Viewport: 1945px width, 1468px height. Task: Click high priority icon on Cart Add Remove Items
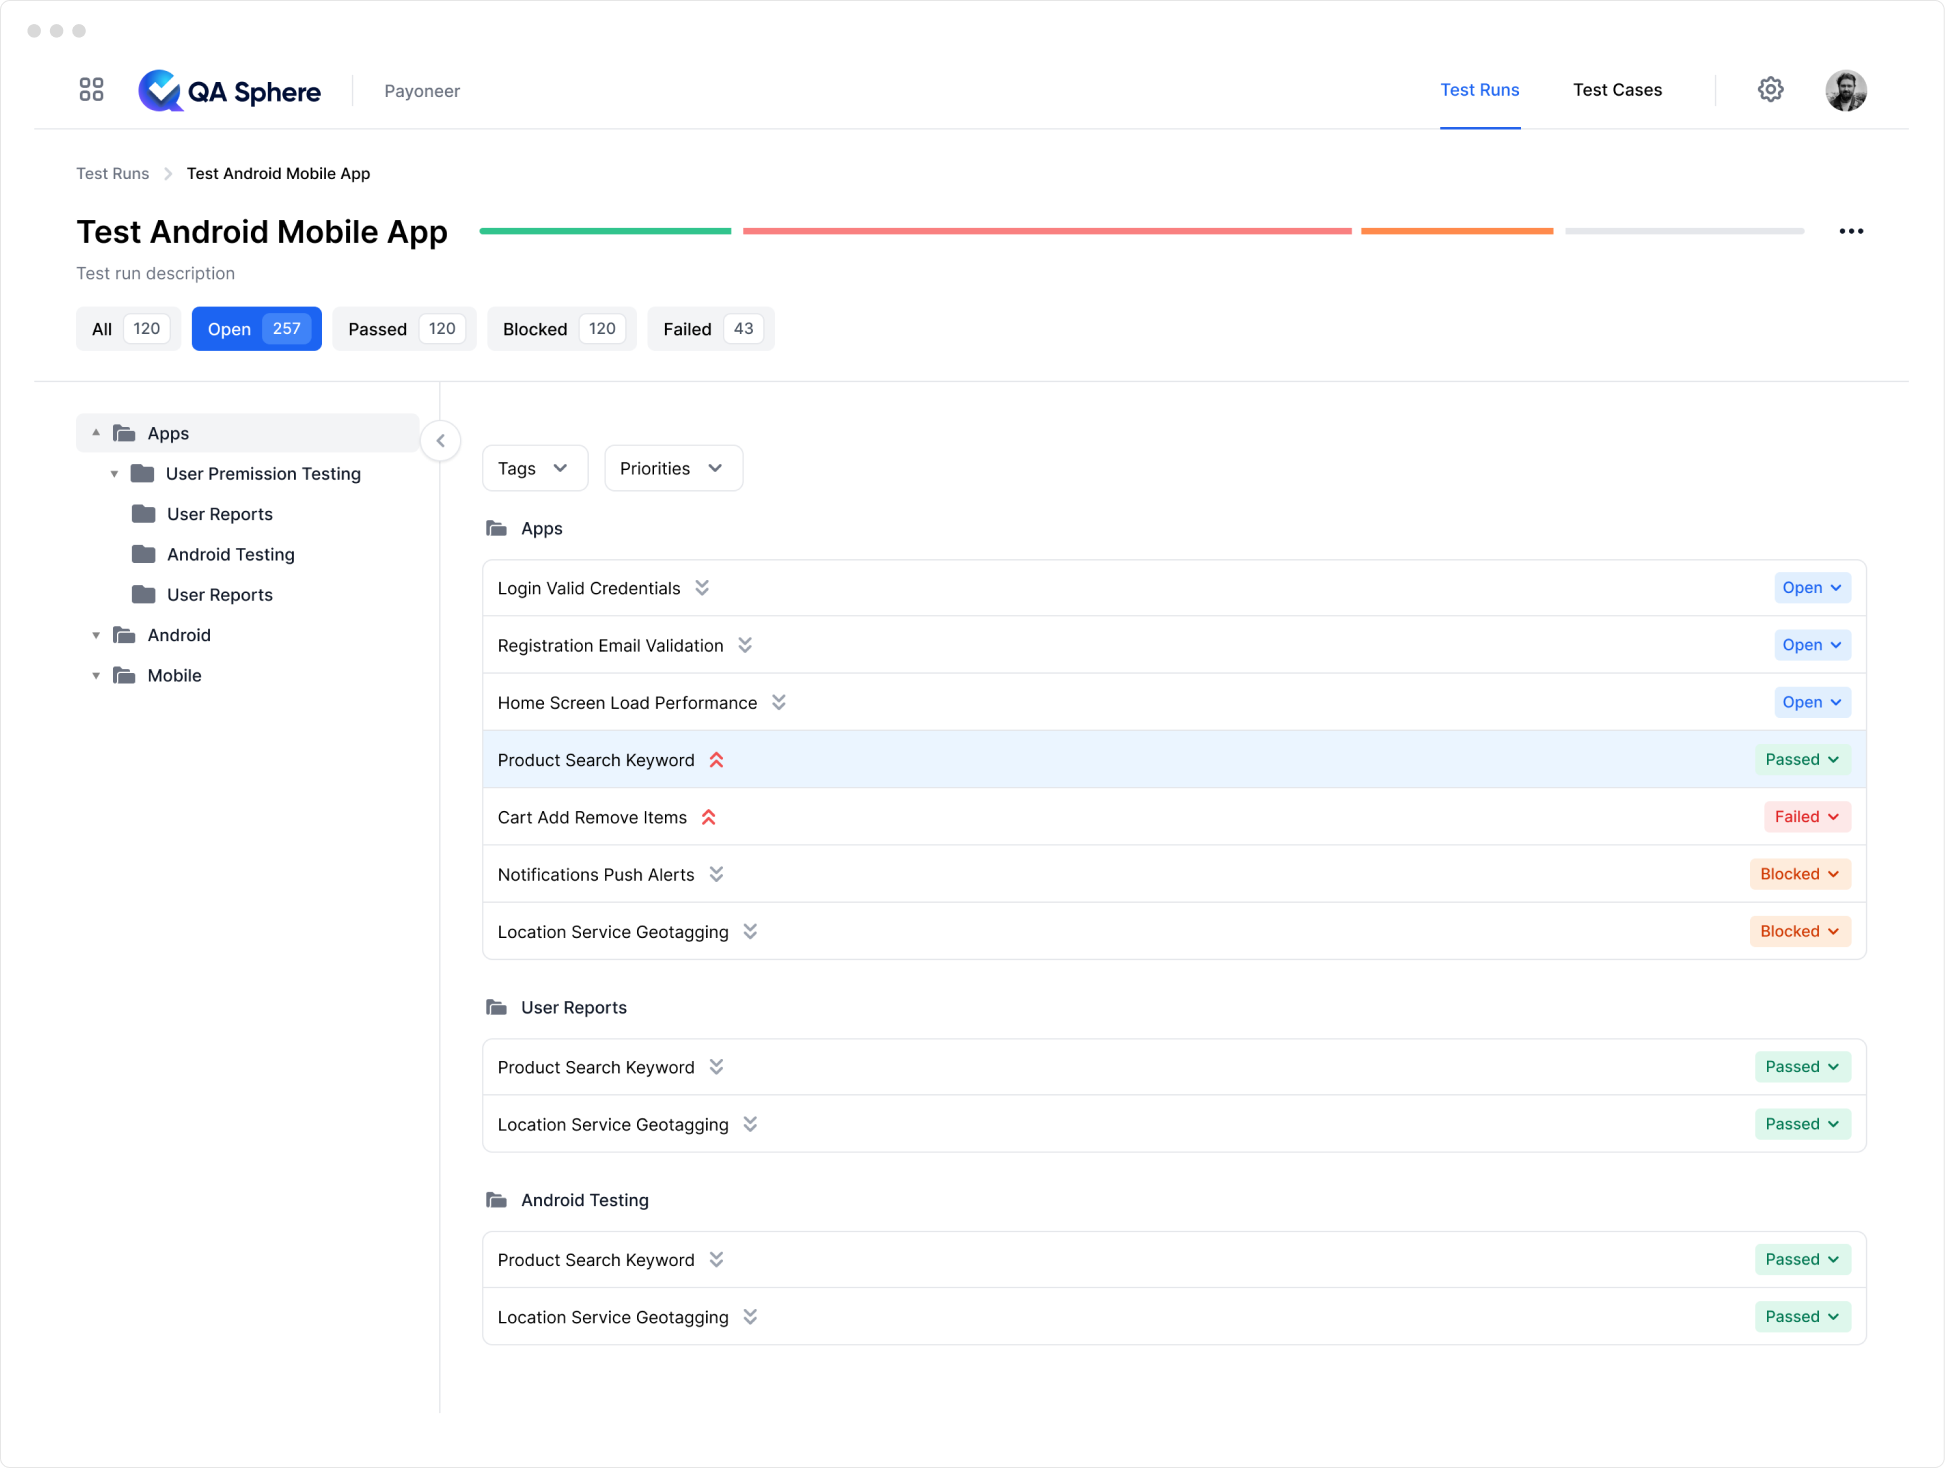(709, 818)
